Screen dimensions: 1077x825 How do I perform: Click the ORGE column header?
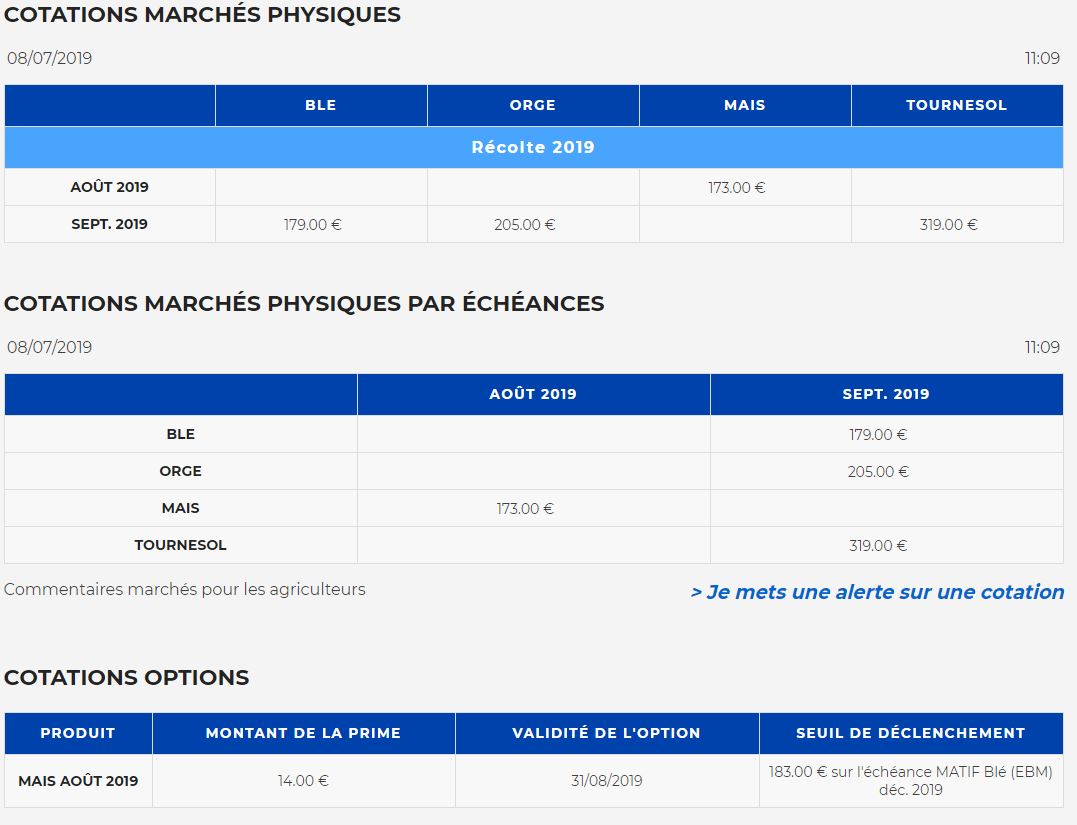533,105
